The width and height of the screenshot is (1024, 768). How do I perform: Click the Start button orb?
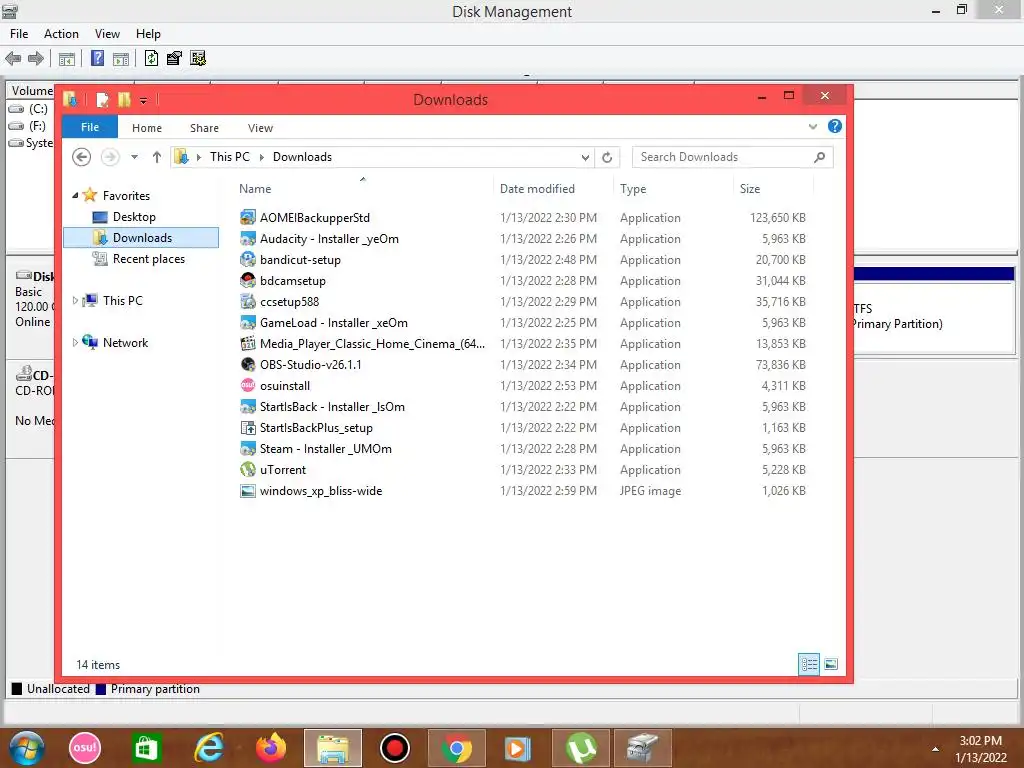click(x=26, y=748)
